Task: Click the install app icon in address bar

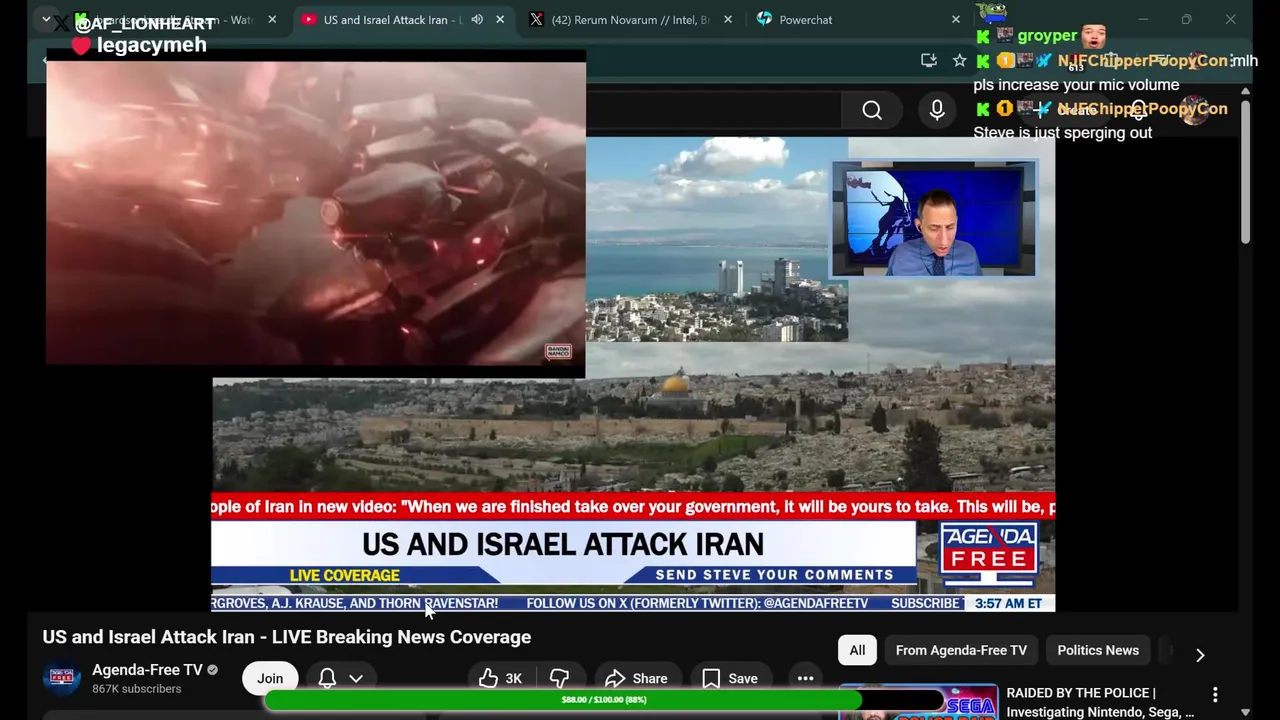Action: coord(929,60)
